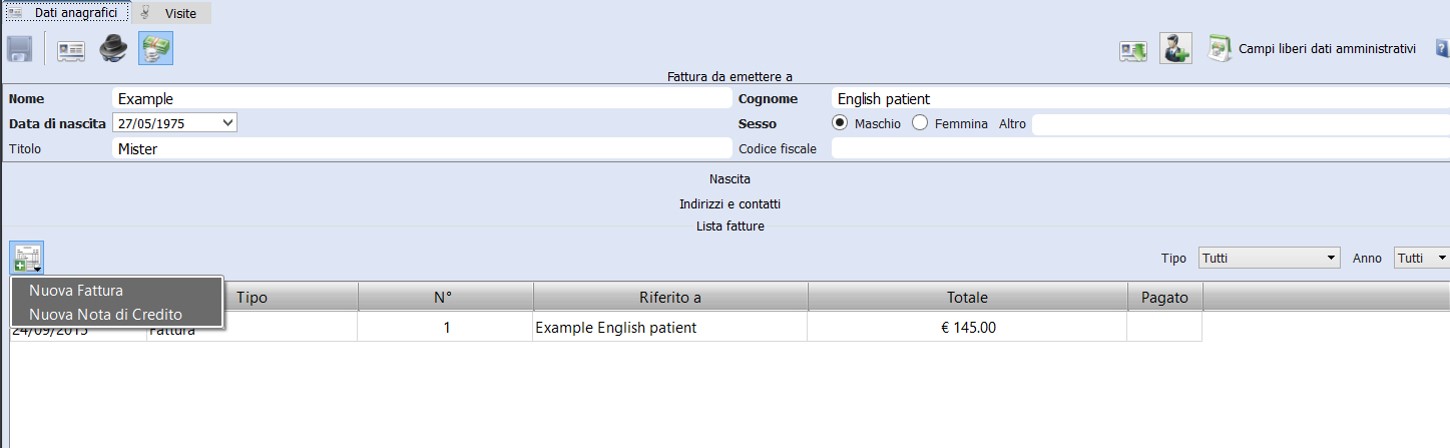Viewport: 1450px width, 448px height.
Task: Click the new invoice icon with green plus
Action: point(27,258)
